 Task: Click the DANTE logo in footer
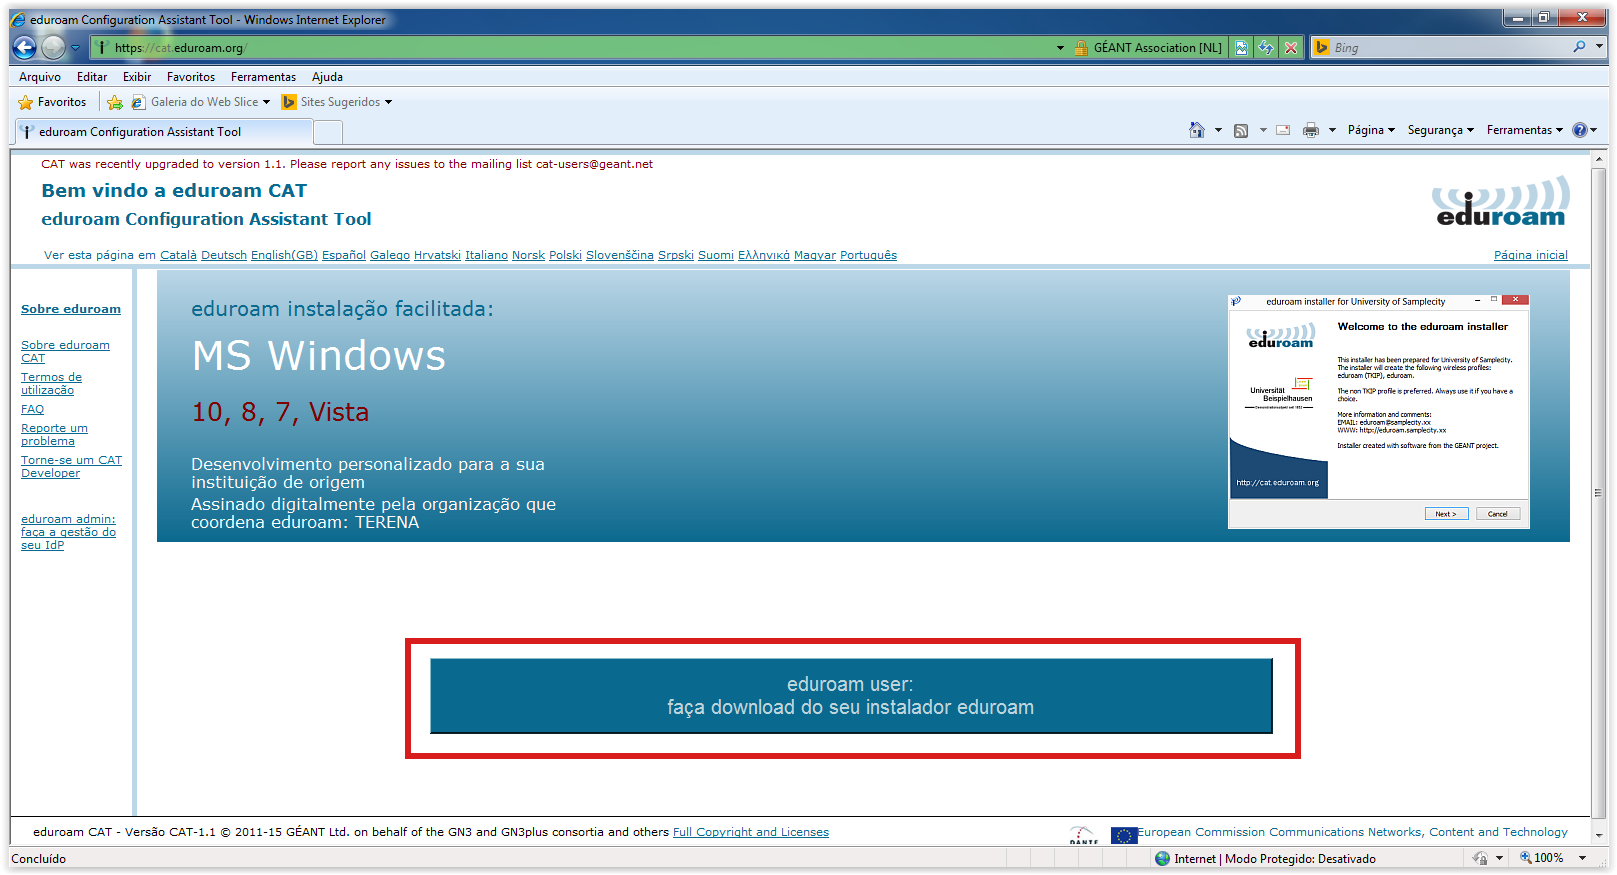1083,835
